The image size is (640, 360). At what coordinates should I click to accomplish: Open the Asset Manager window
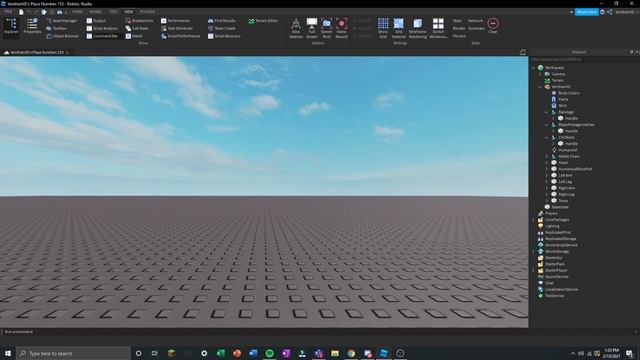tap(62, 20)
